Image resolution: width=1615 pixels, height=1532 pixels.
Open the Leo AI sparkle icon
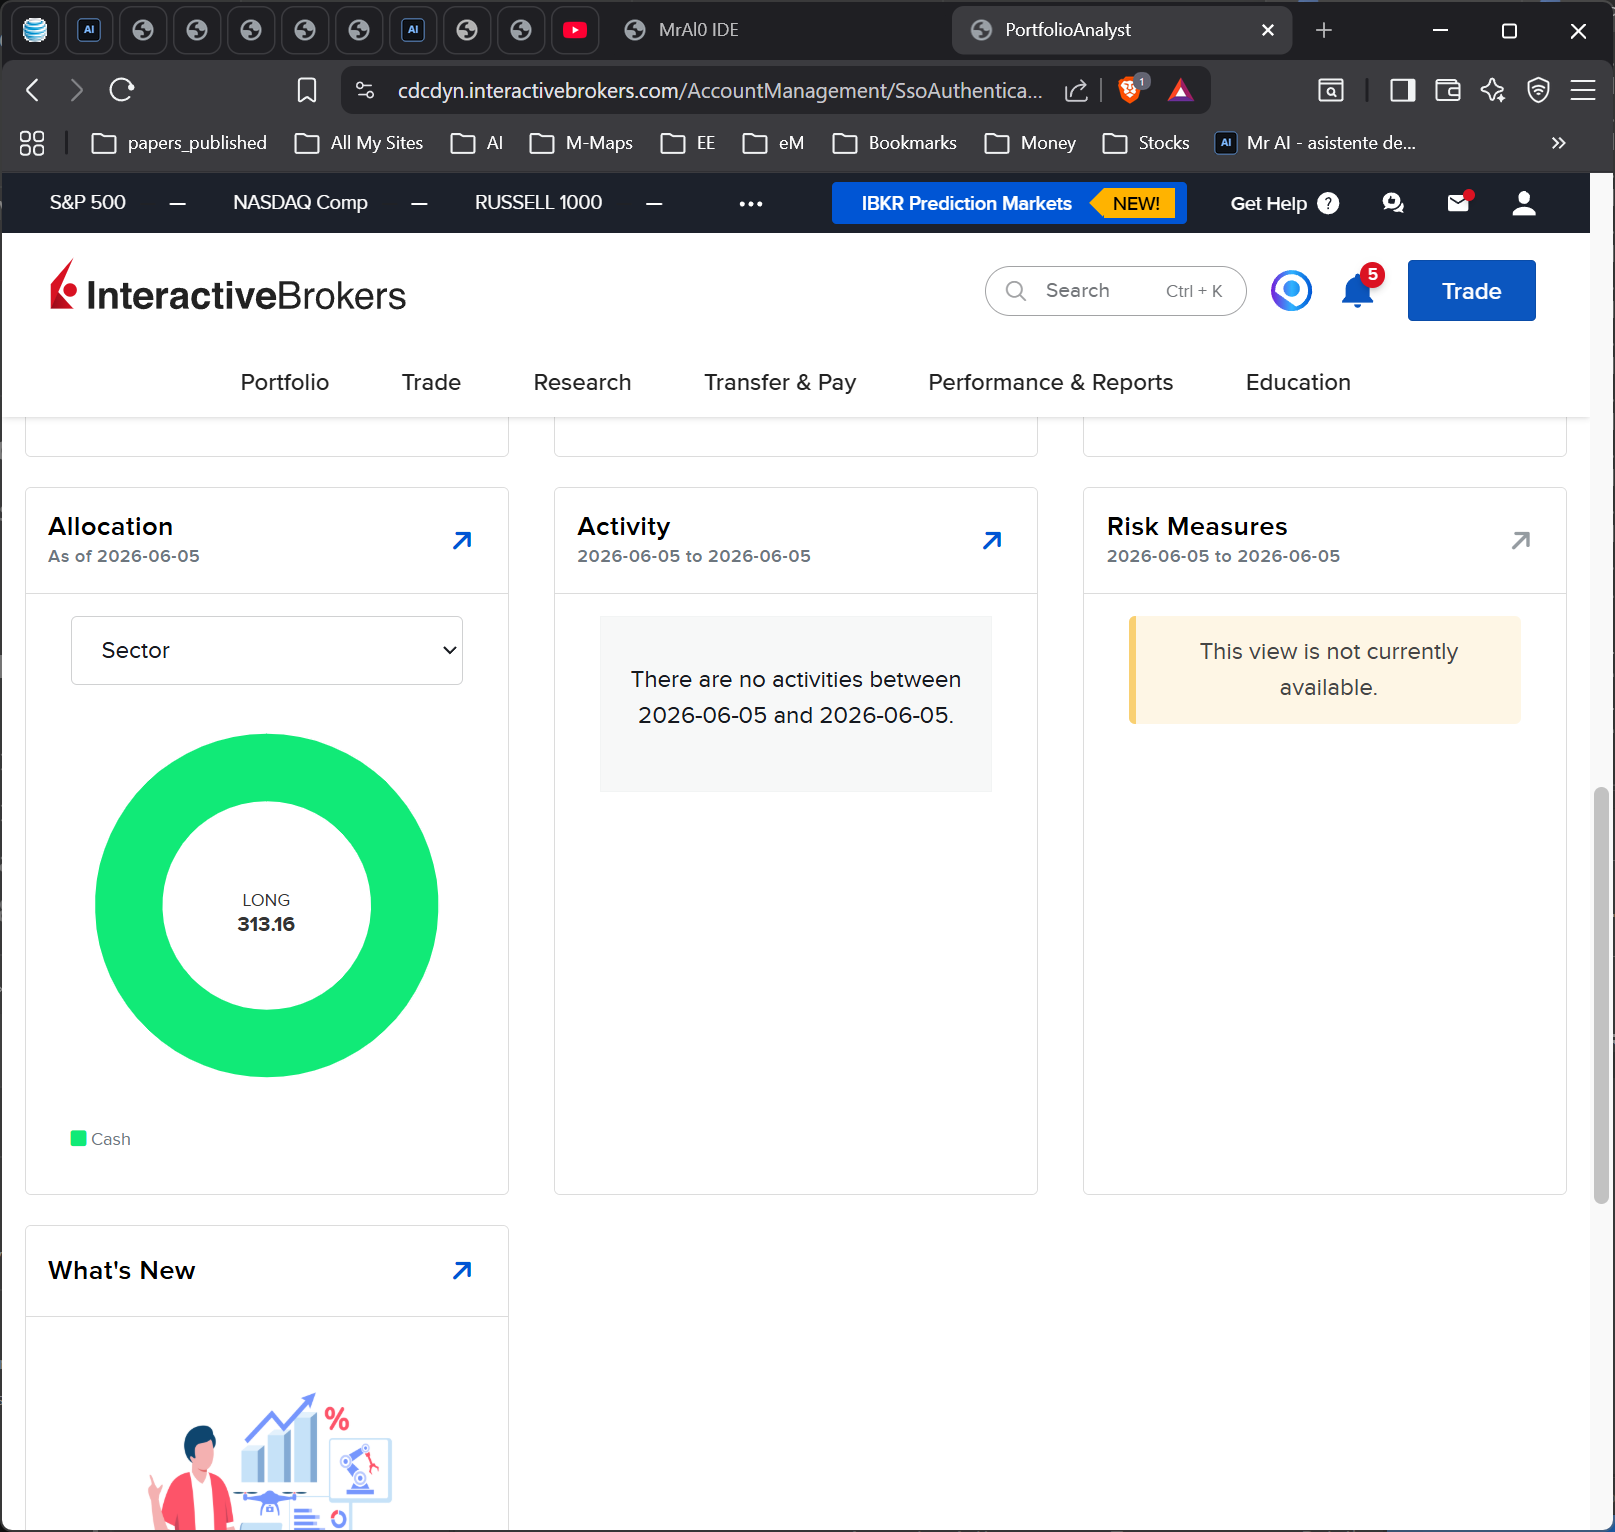click(x=1493, y=90)
